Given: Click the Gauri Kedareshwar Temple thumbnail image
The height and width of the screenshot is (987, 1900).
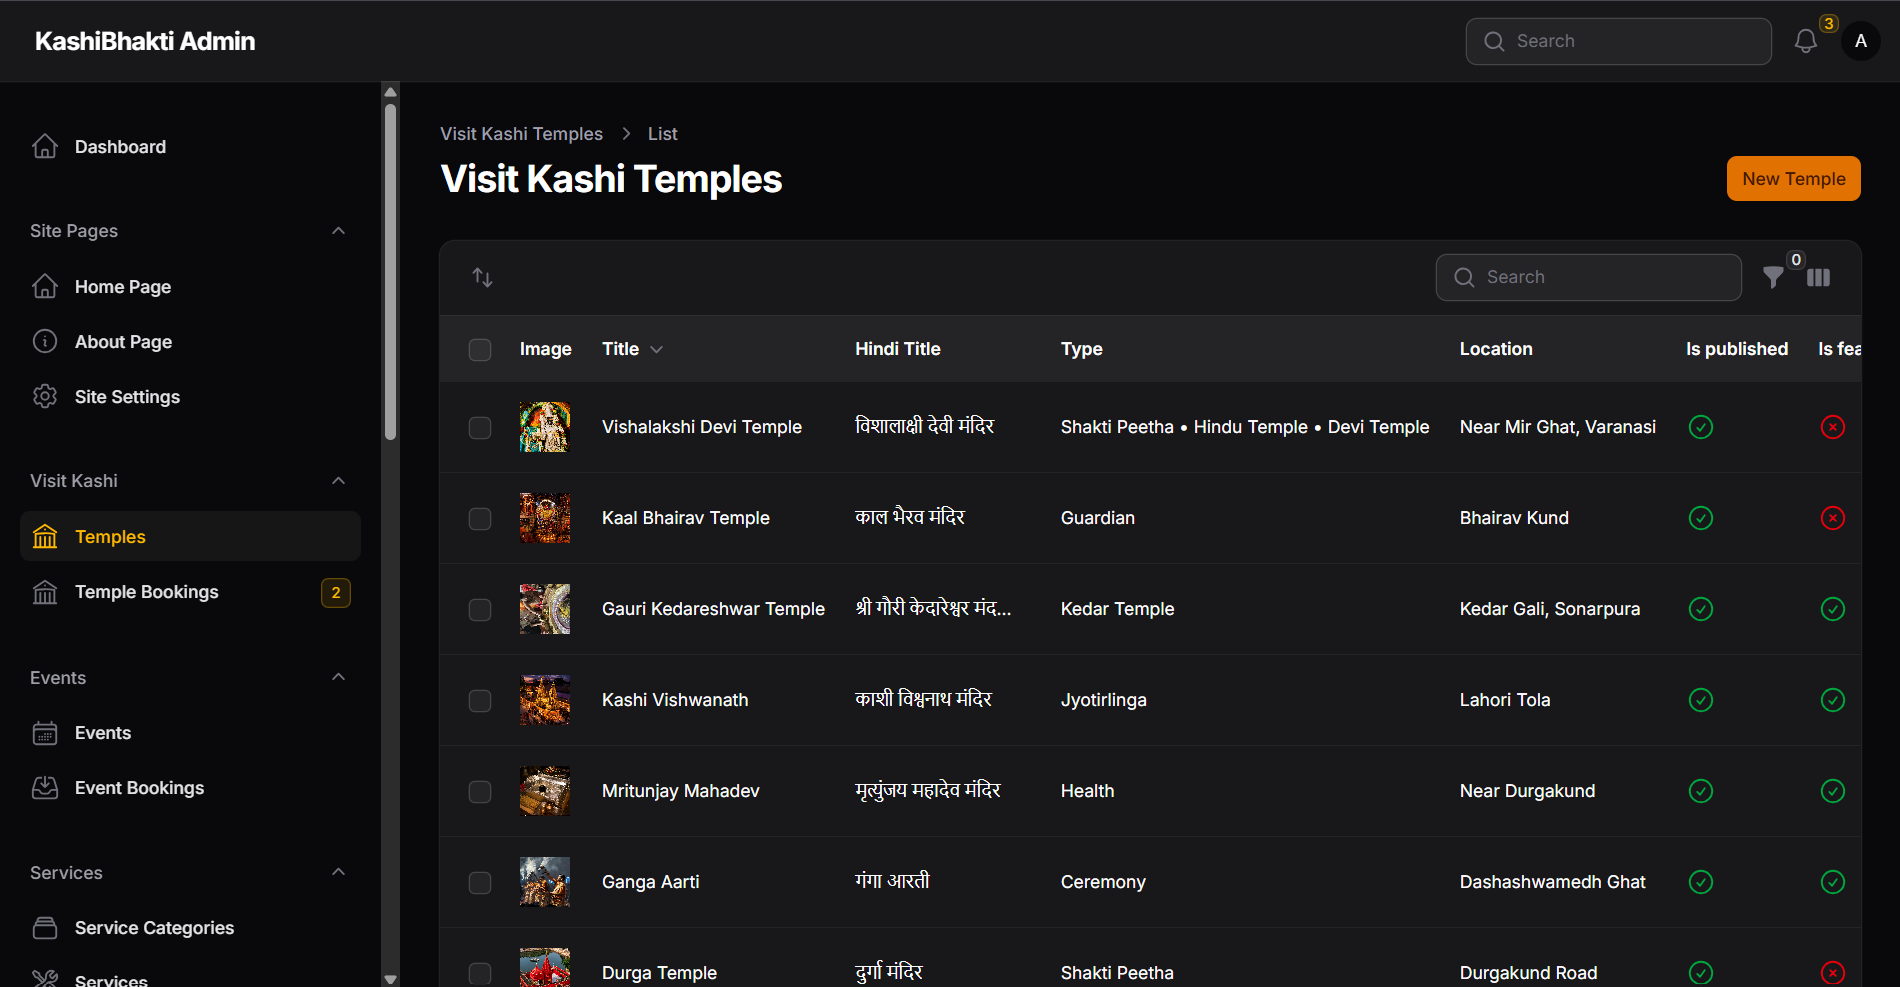Looking at the screenshot, I should point(545,609).
